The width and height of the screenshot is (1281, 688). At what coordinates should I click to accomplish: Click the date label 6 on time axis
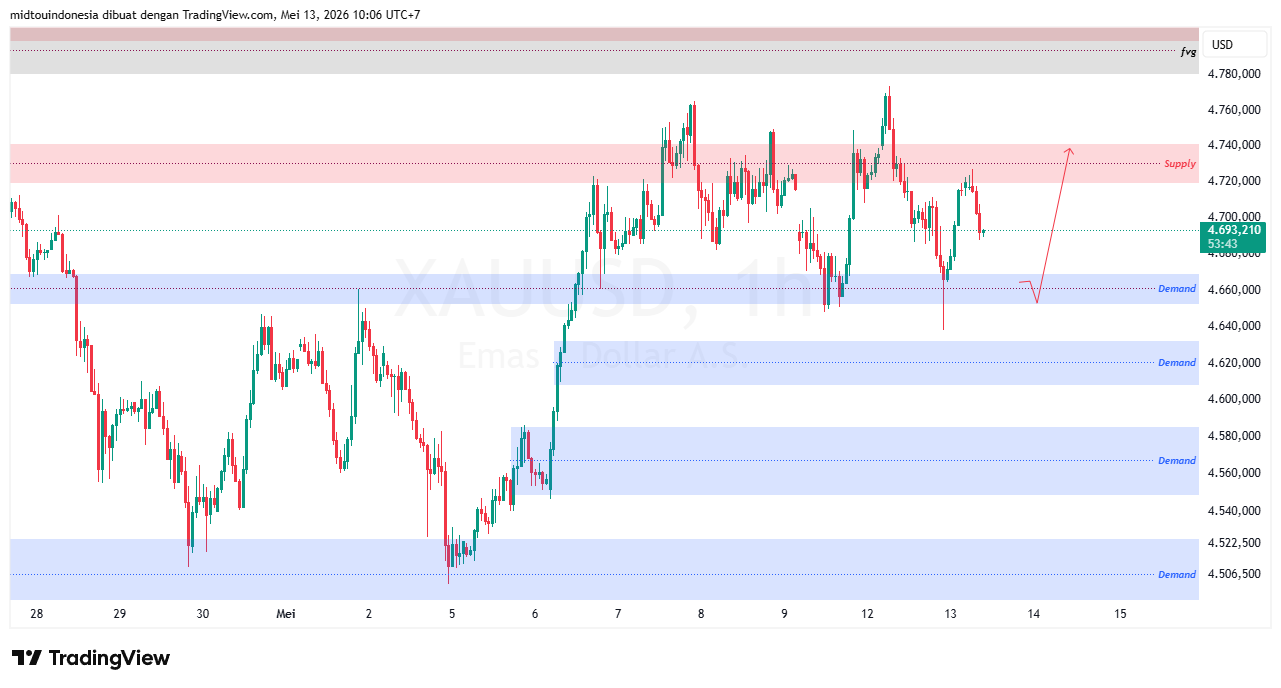point(535,614)
